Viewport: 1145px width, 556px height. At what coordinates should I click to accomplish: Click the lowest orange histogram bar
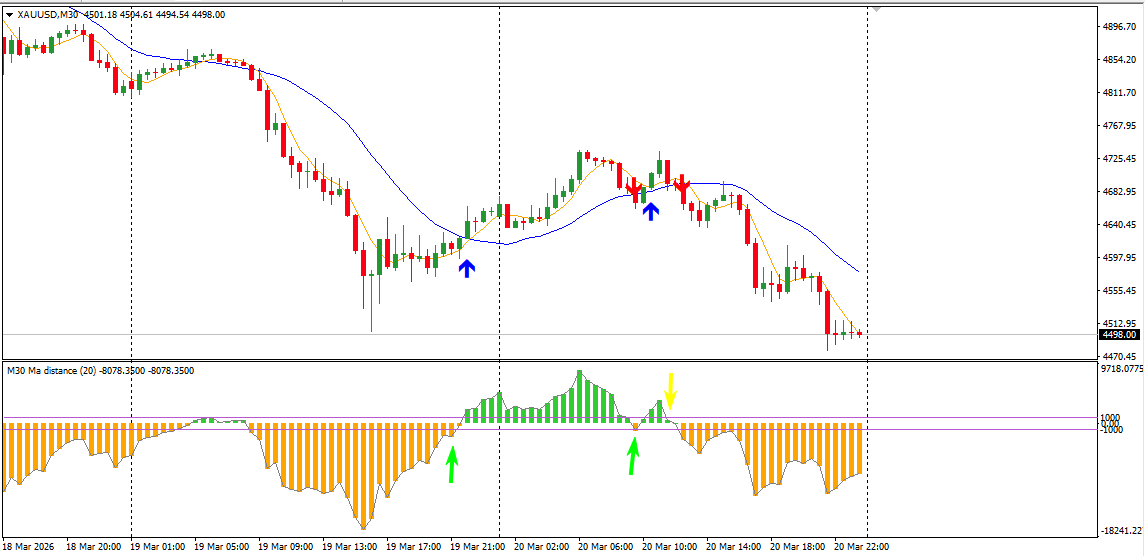point(363,476)
